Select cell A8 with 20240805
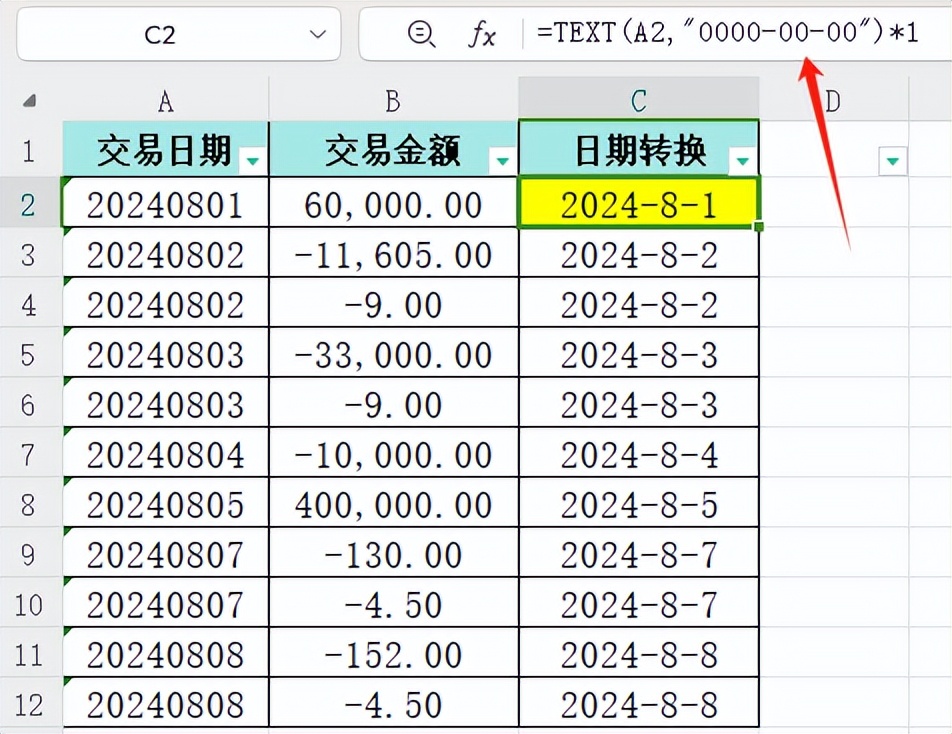Viewport: 952px width, 734px height. [x=165, y=503]
